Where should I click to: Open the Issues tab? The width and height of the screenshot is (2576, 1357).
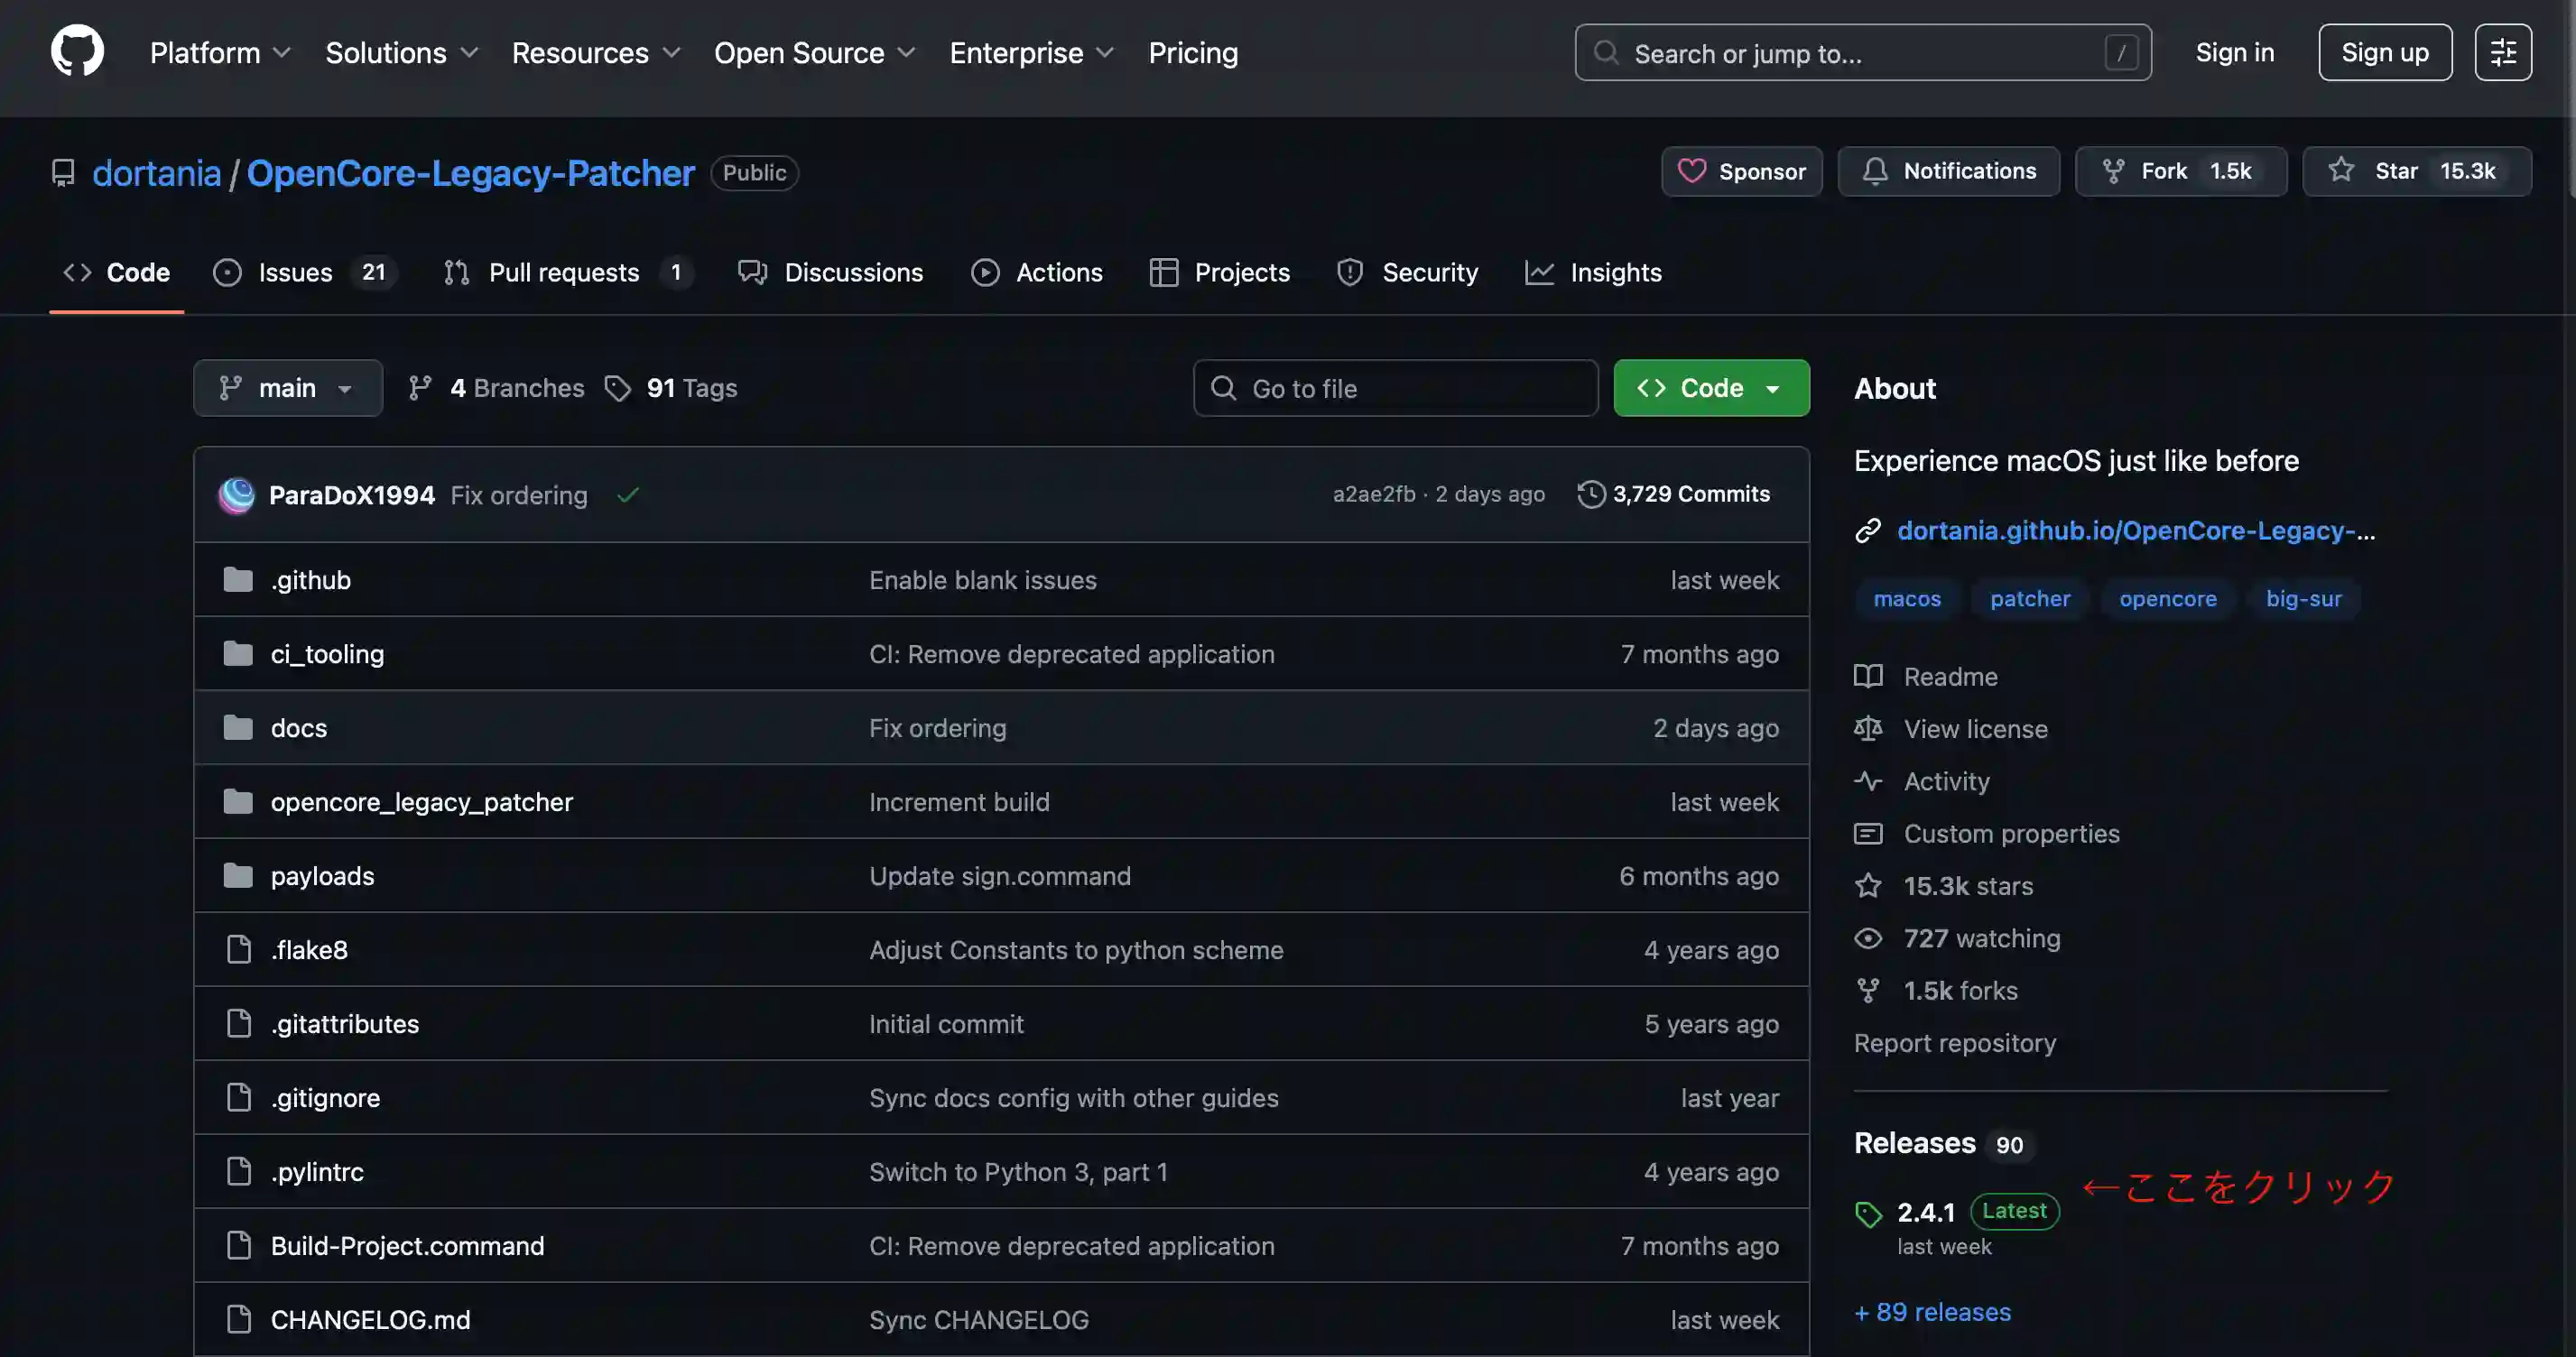305,272
